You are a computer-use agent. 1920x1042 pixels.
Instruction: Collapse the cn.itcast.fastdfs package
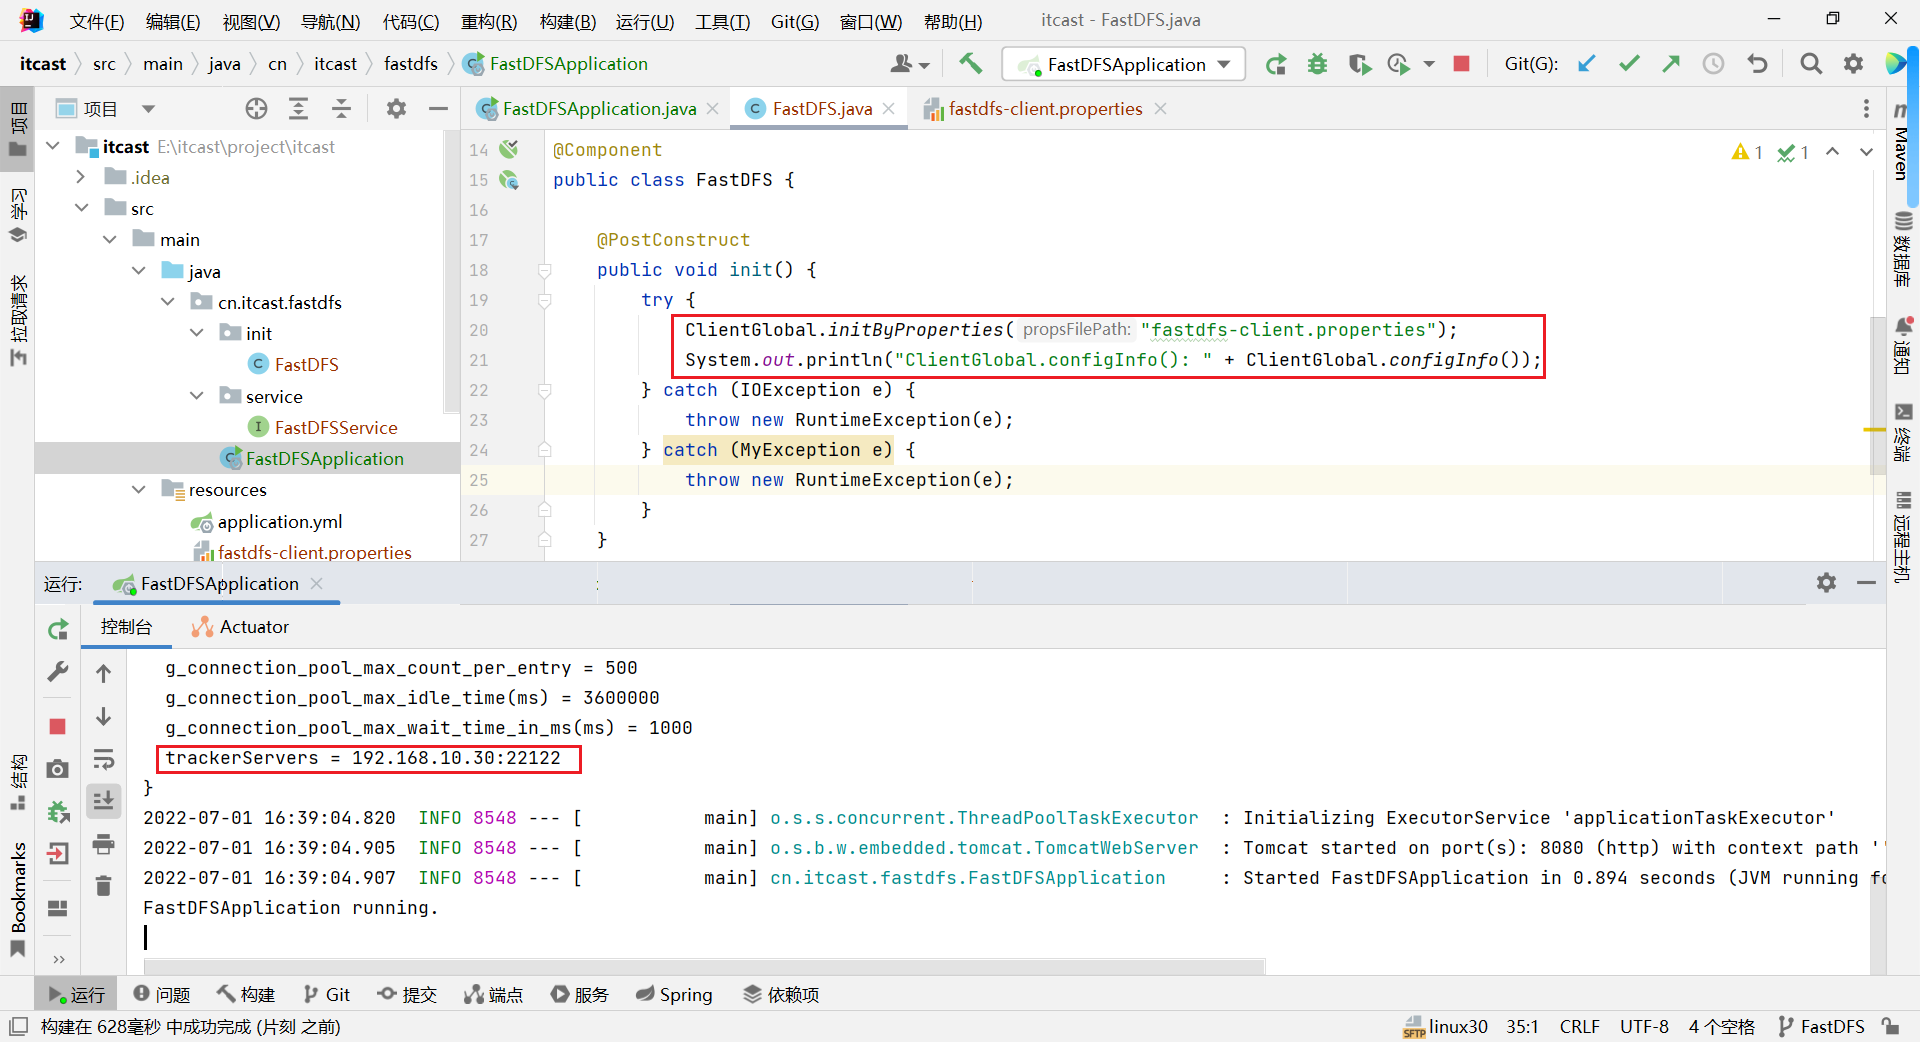(x=167, y=302)
